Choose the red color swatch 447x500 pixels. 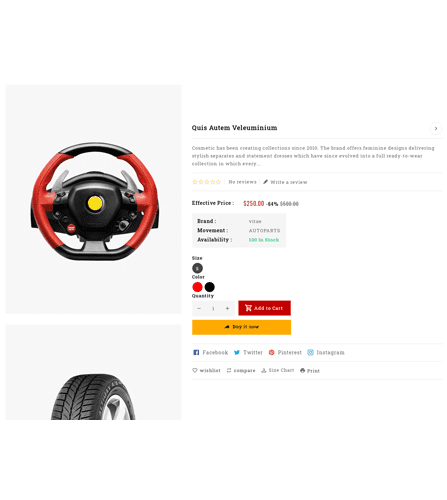click(x=197, y=287)
